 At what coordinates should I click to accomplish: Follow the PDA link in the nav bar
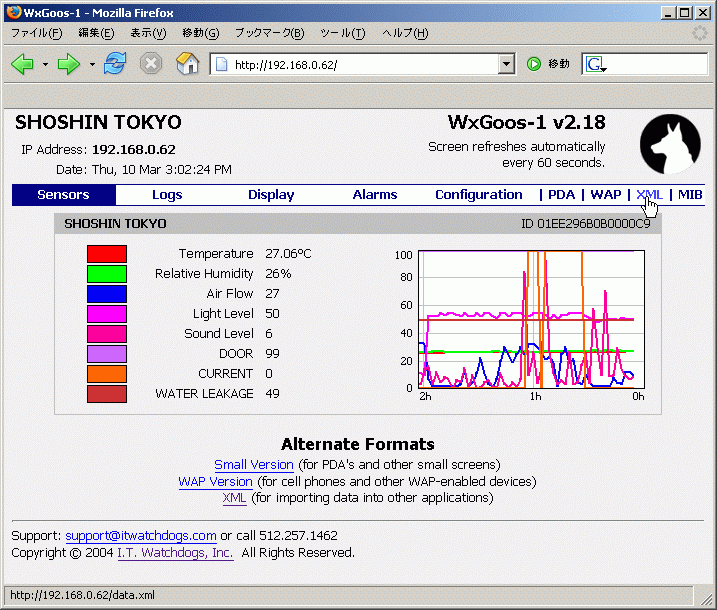point(562,195)
